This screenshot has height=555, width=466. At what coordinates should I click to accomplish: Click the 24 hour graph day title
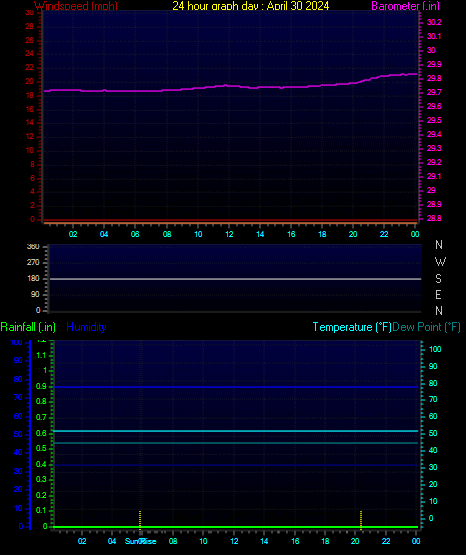[251, 6]
